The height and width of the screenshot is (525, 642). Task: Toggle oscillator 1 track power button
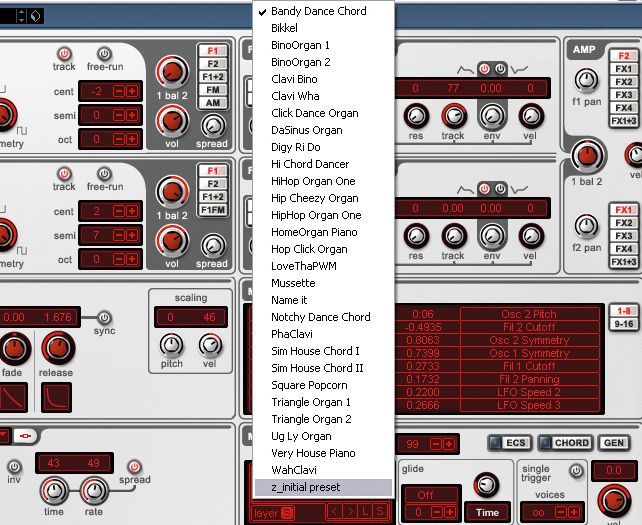[64, 54]
